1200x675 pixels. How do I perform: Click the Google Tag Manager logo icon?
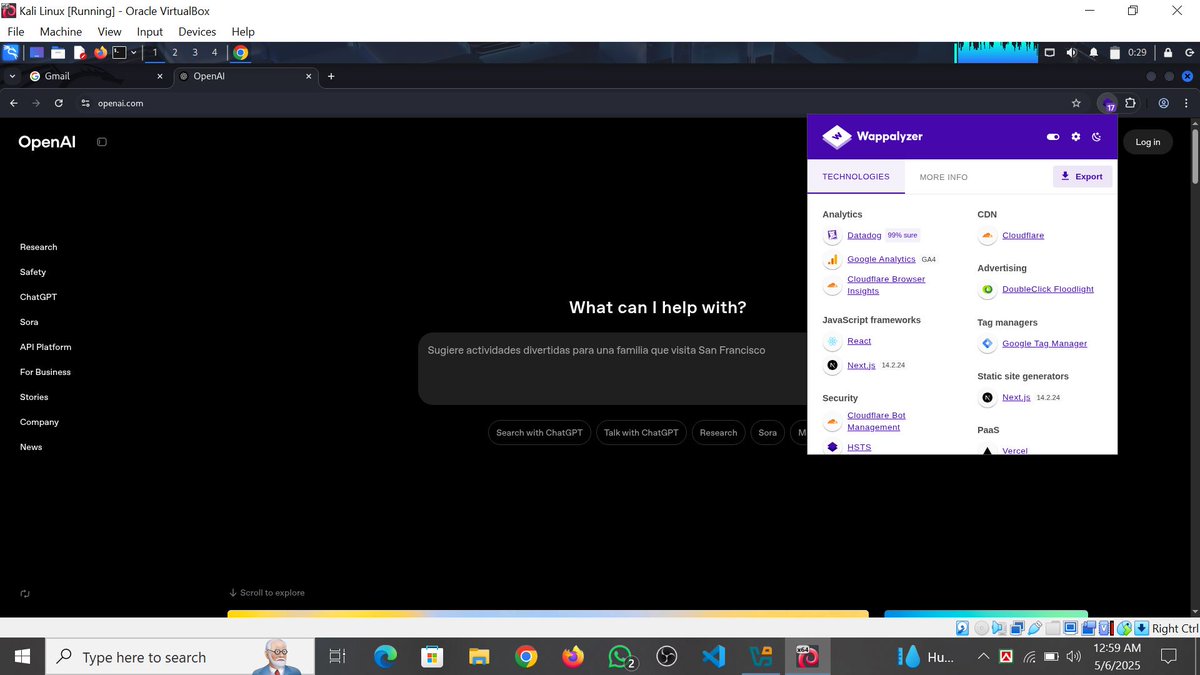point(987,343)
